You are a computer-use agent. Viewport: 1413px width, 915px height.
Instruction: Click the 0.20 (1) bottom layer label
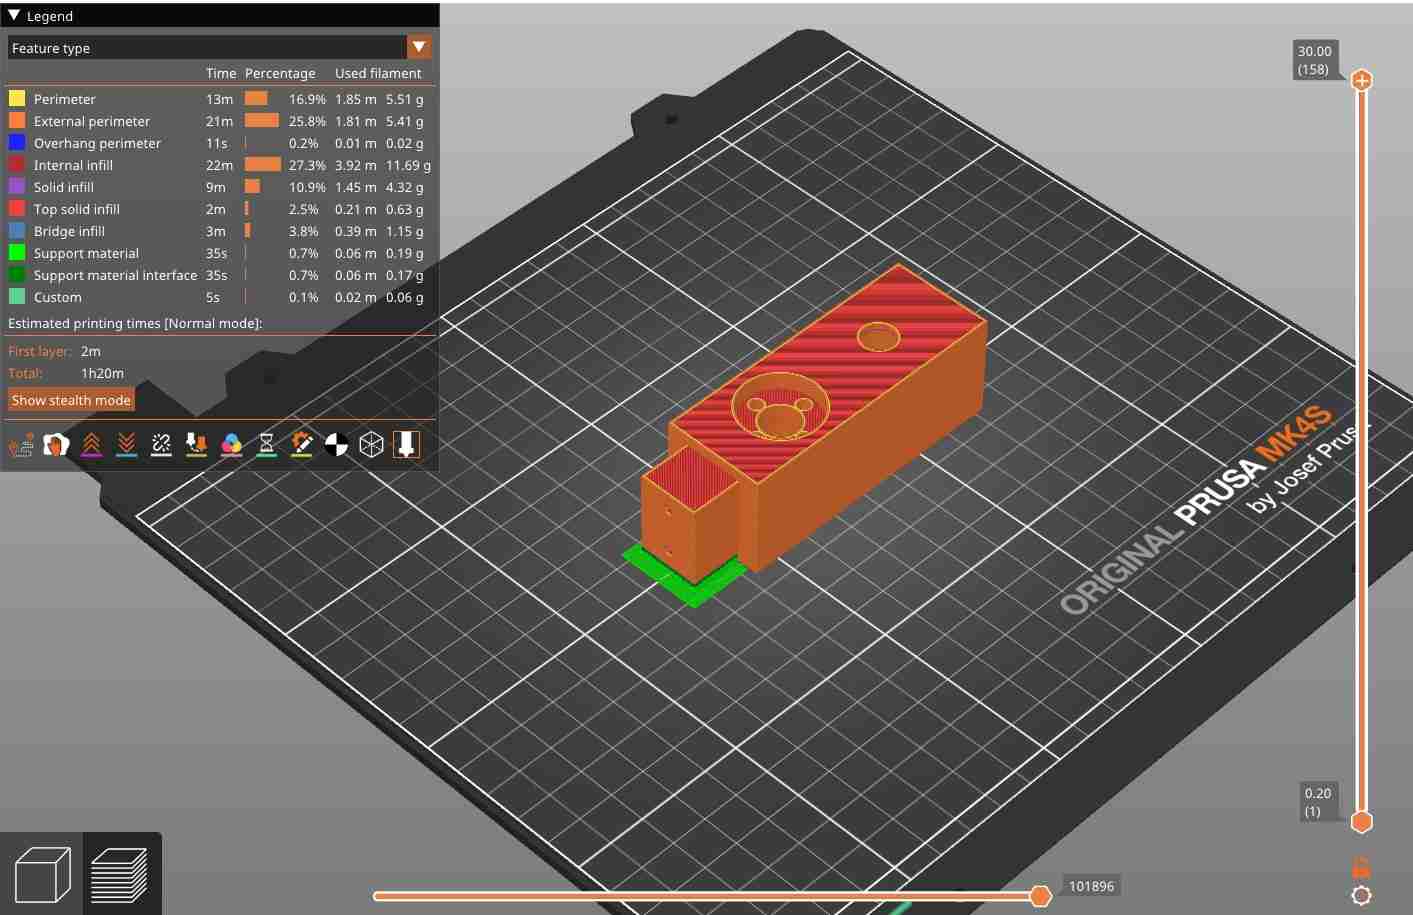click(x=1316, y=802)
